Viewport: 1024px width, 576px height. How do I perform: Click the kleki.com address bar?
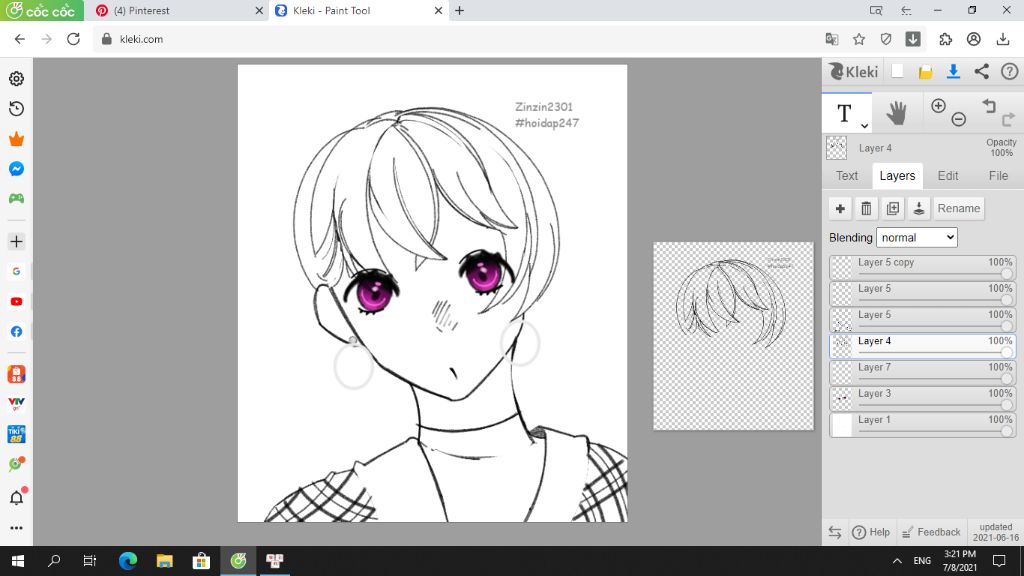457,39
